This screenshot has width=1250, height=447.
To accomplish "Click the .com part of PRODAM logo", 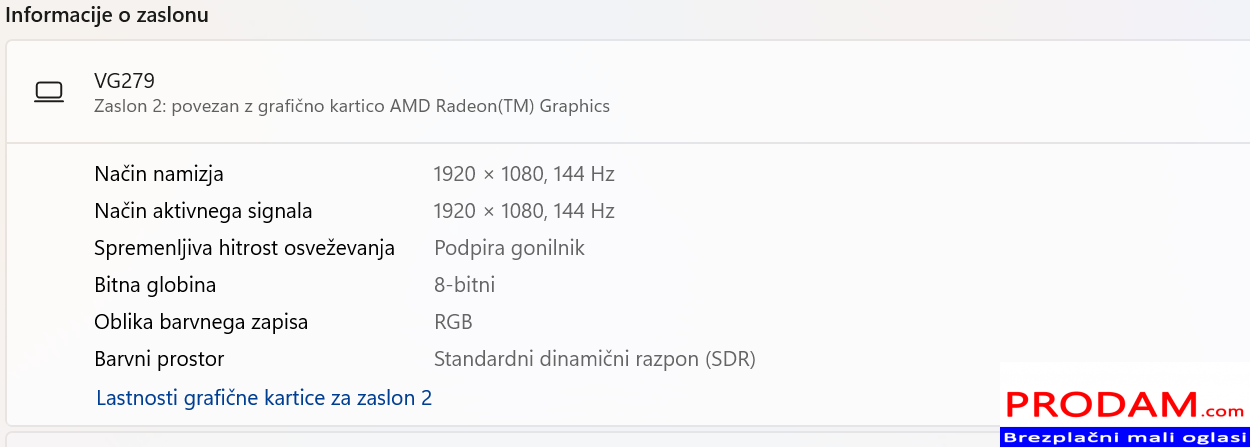I will (x=1223, y=410).
